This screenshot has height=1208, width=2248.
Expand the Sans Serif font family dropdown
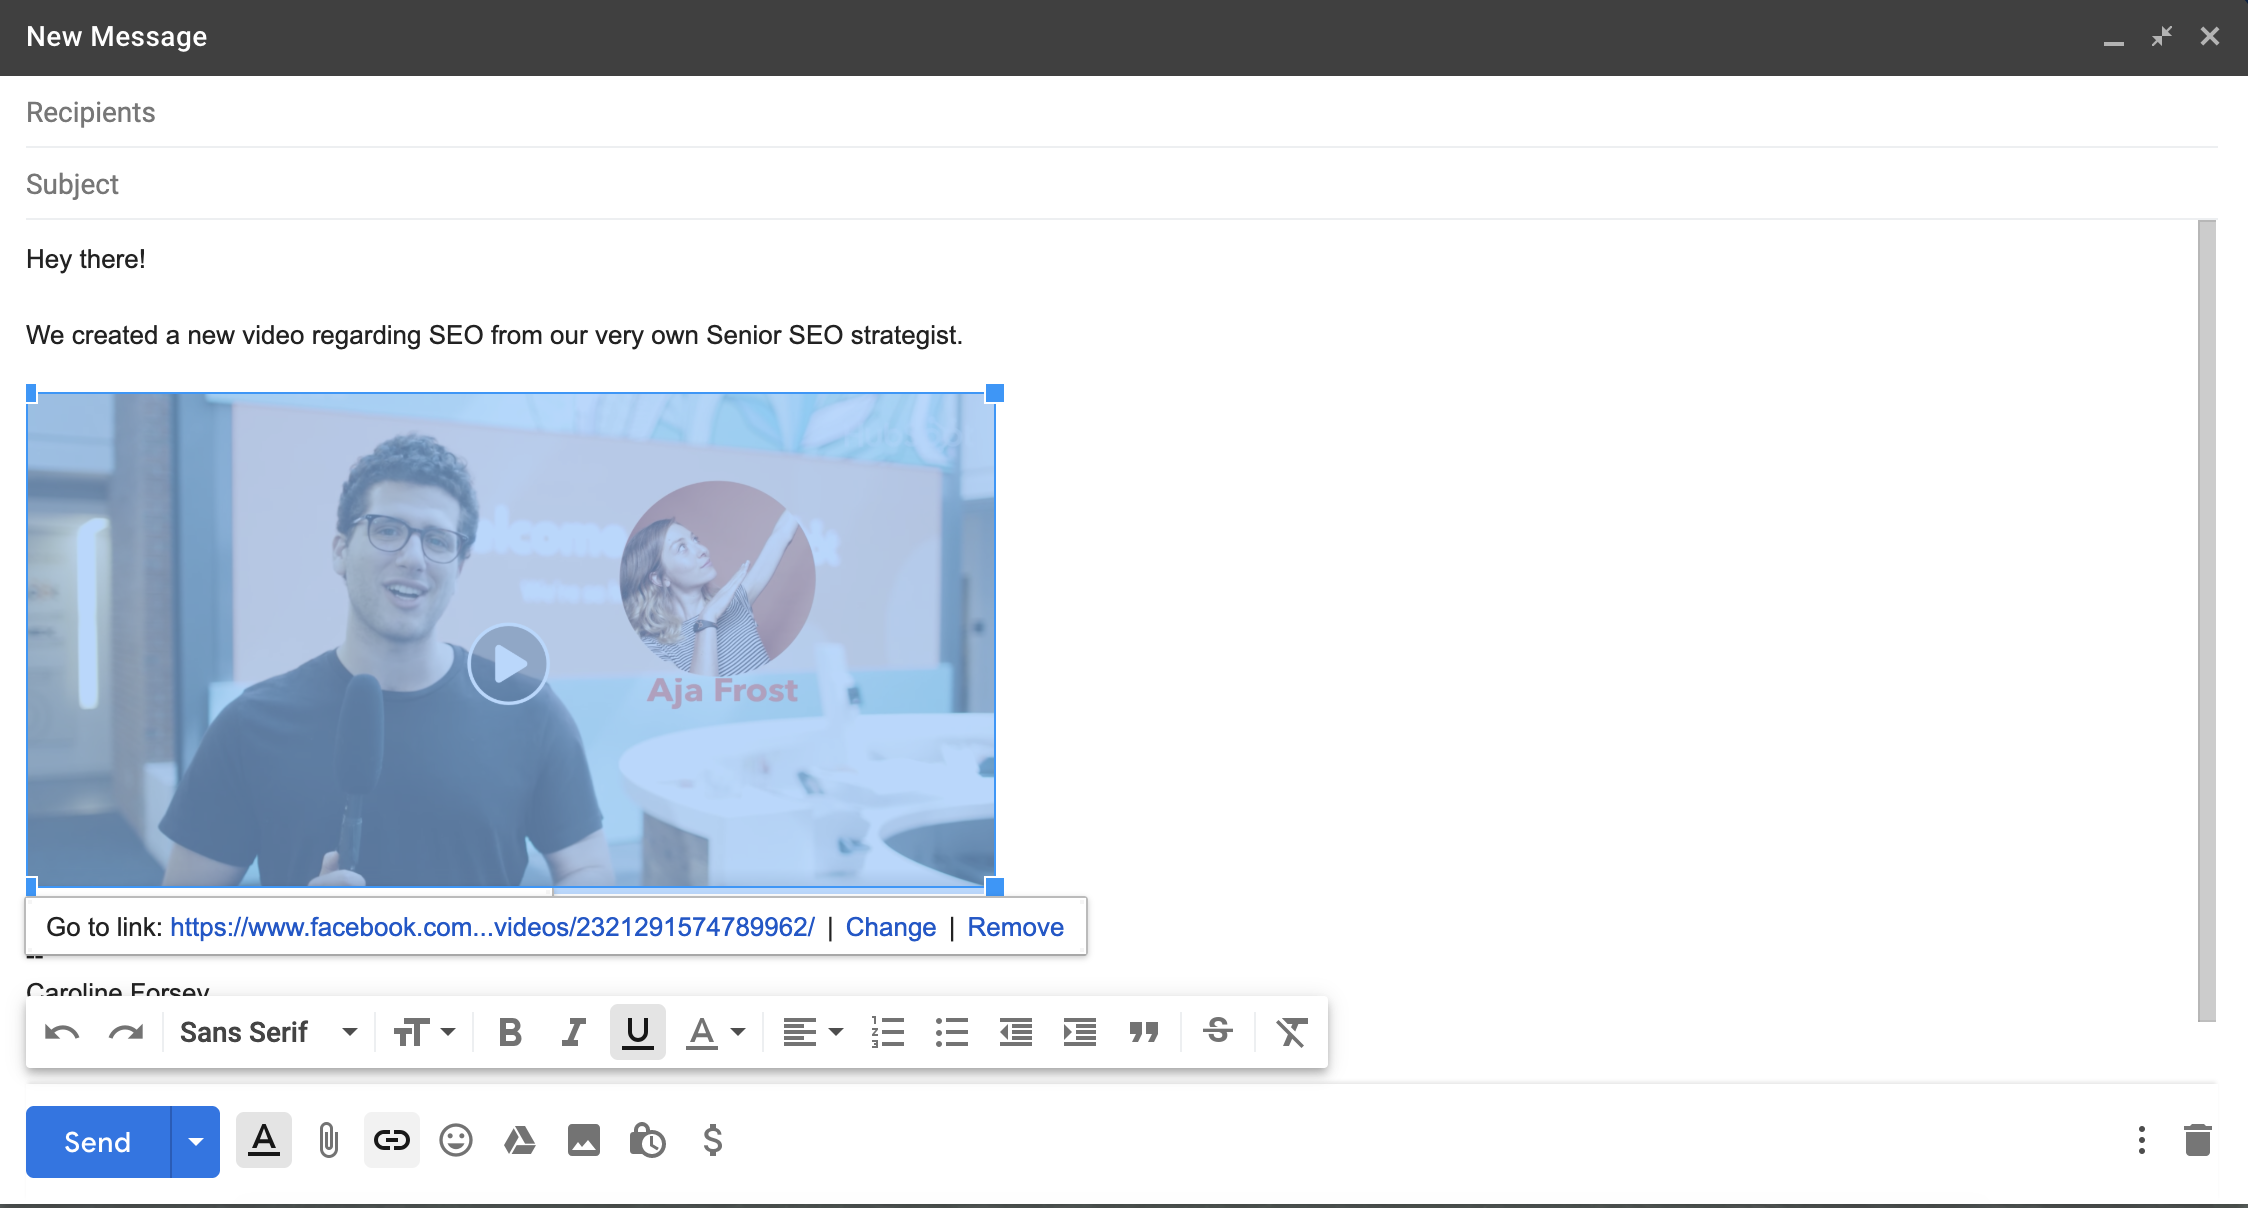[x=348, y=1031]
